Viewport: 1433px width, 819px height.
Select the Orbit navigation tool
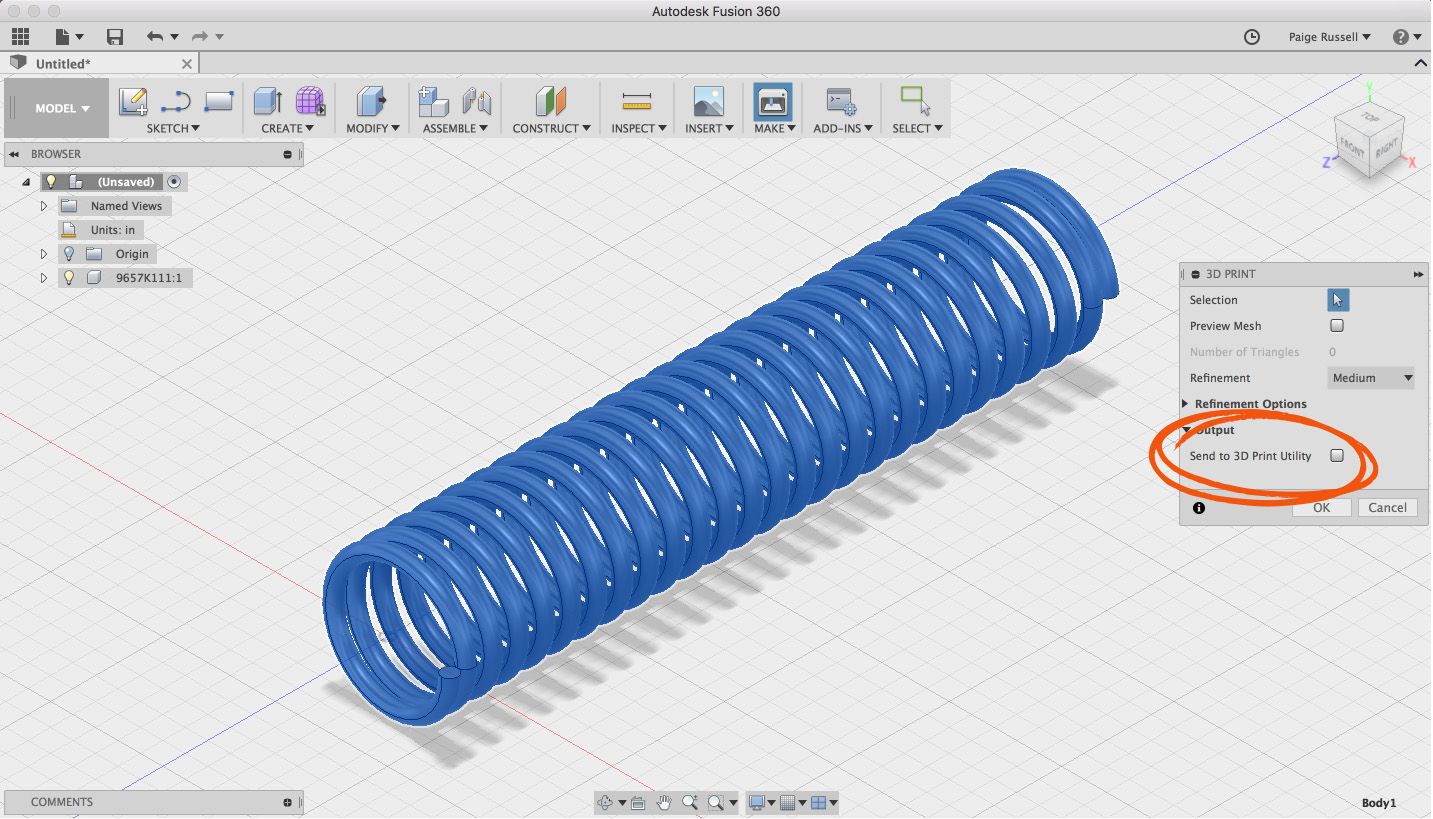(605, 802)
